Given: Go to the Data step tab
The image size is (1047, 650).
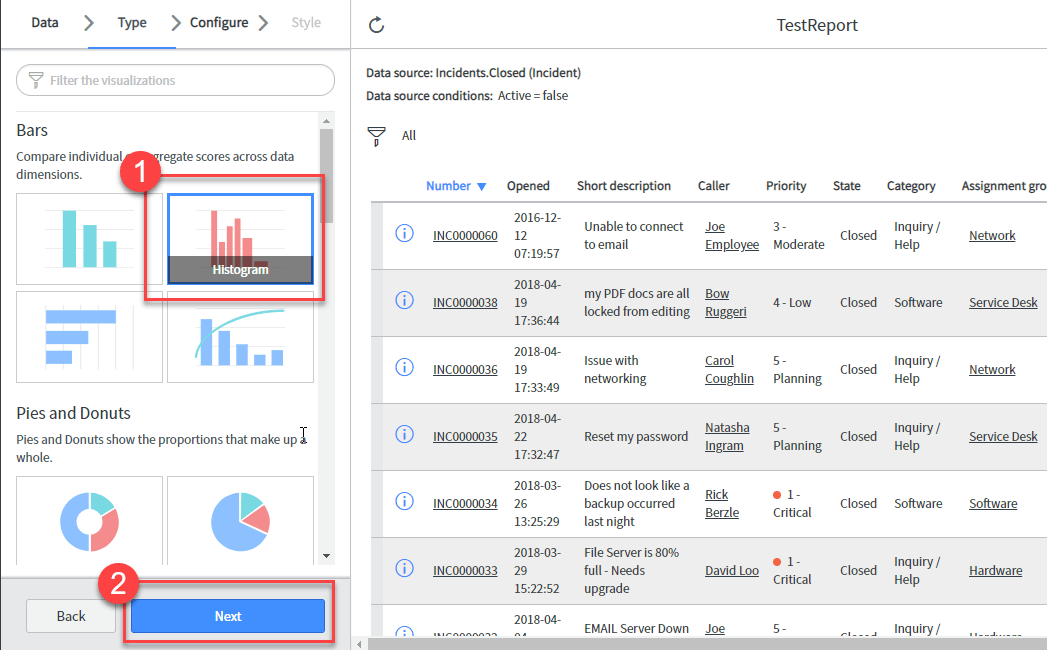Looking at the screenshot, I should tap(45, 23).
